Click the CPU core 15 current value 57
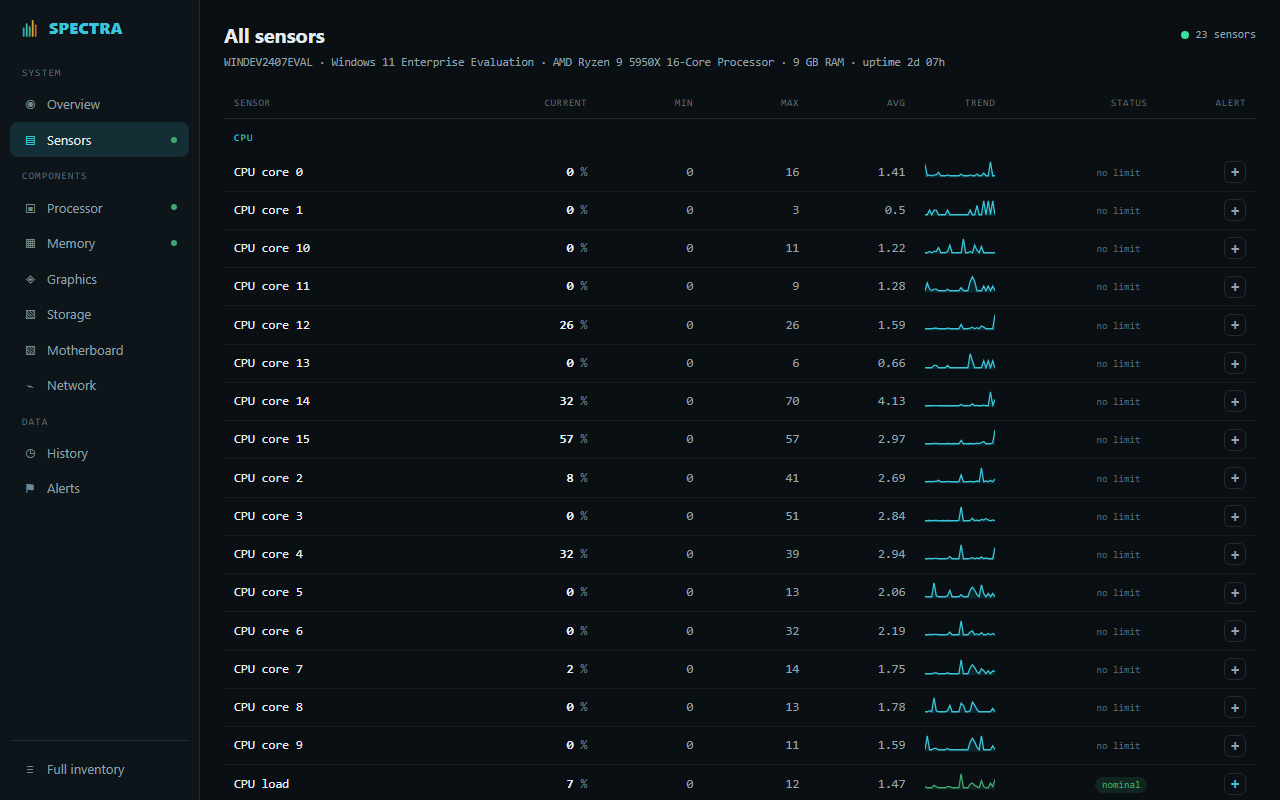Viewport: 1280px width, 800px height. 567,439
